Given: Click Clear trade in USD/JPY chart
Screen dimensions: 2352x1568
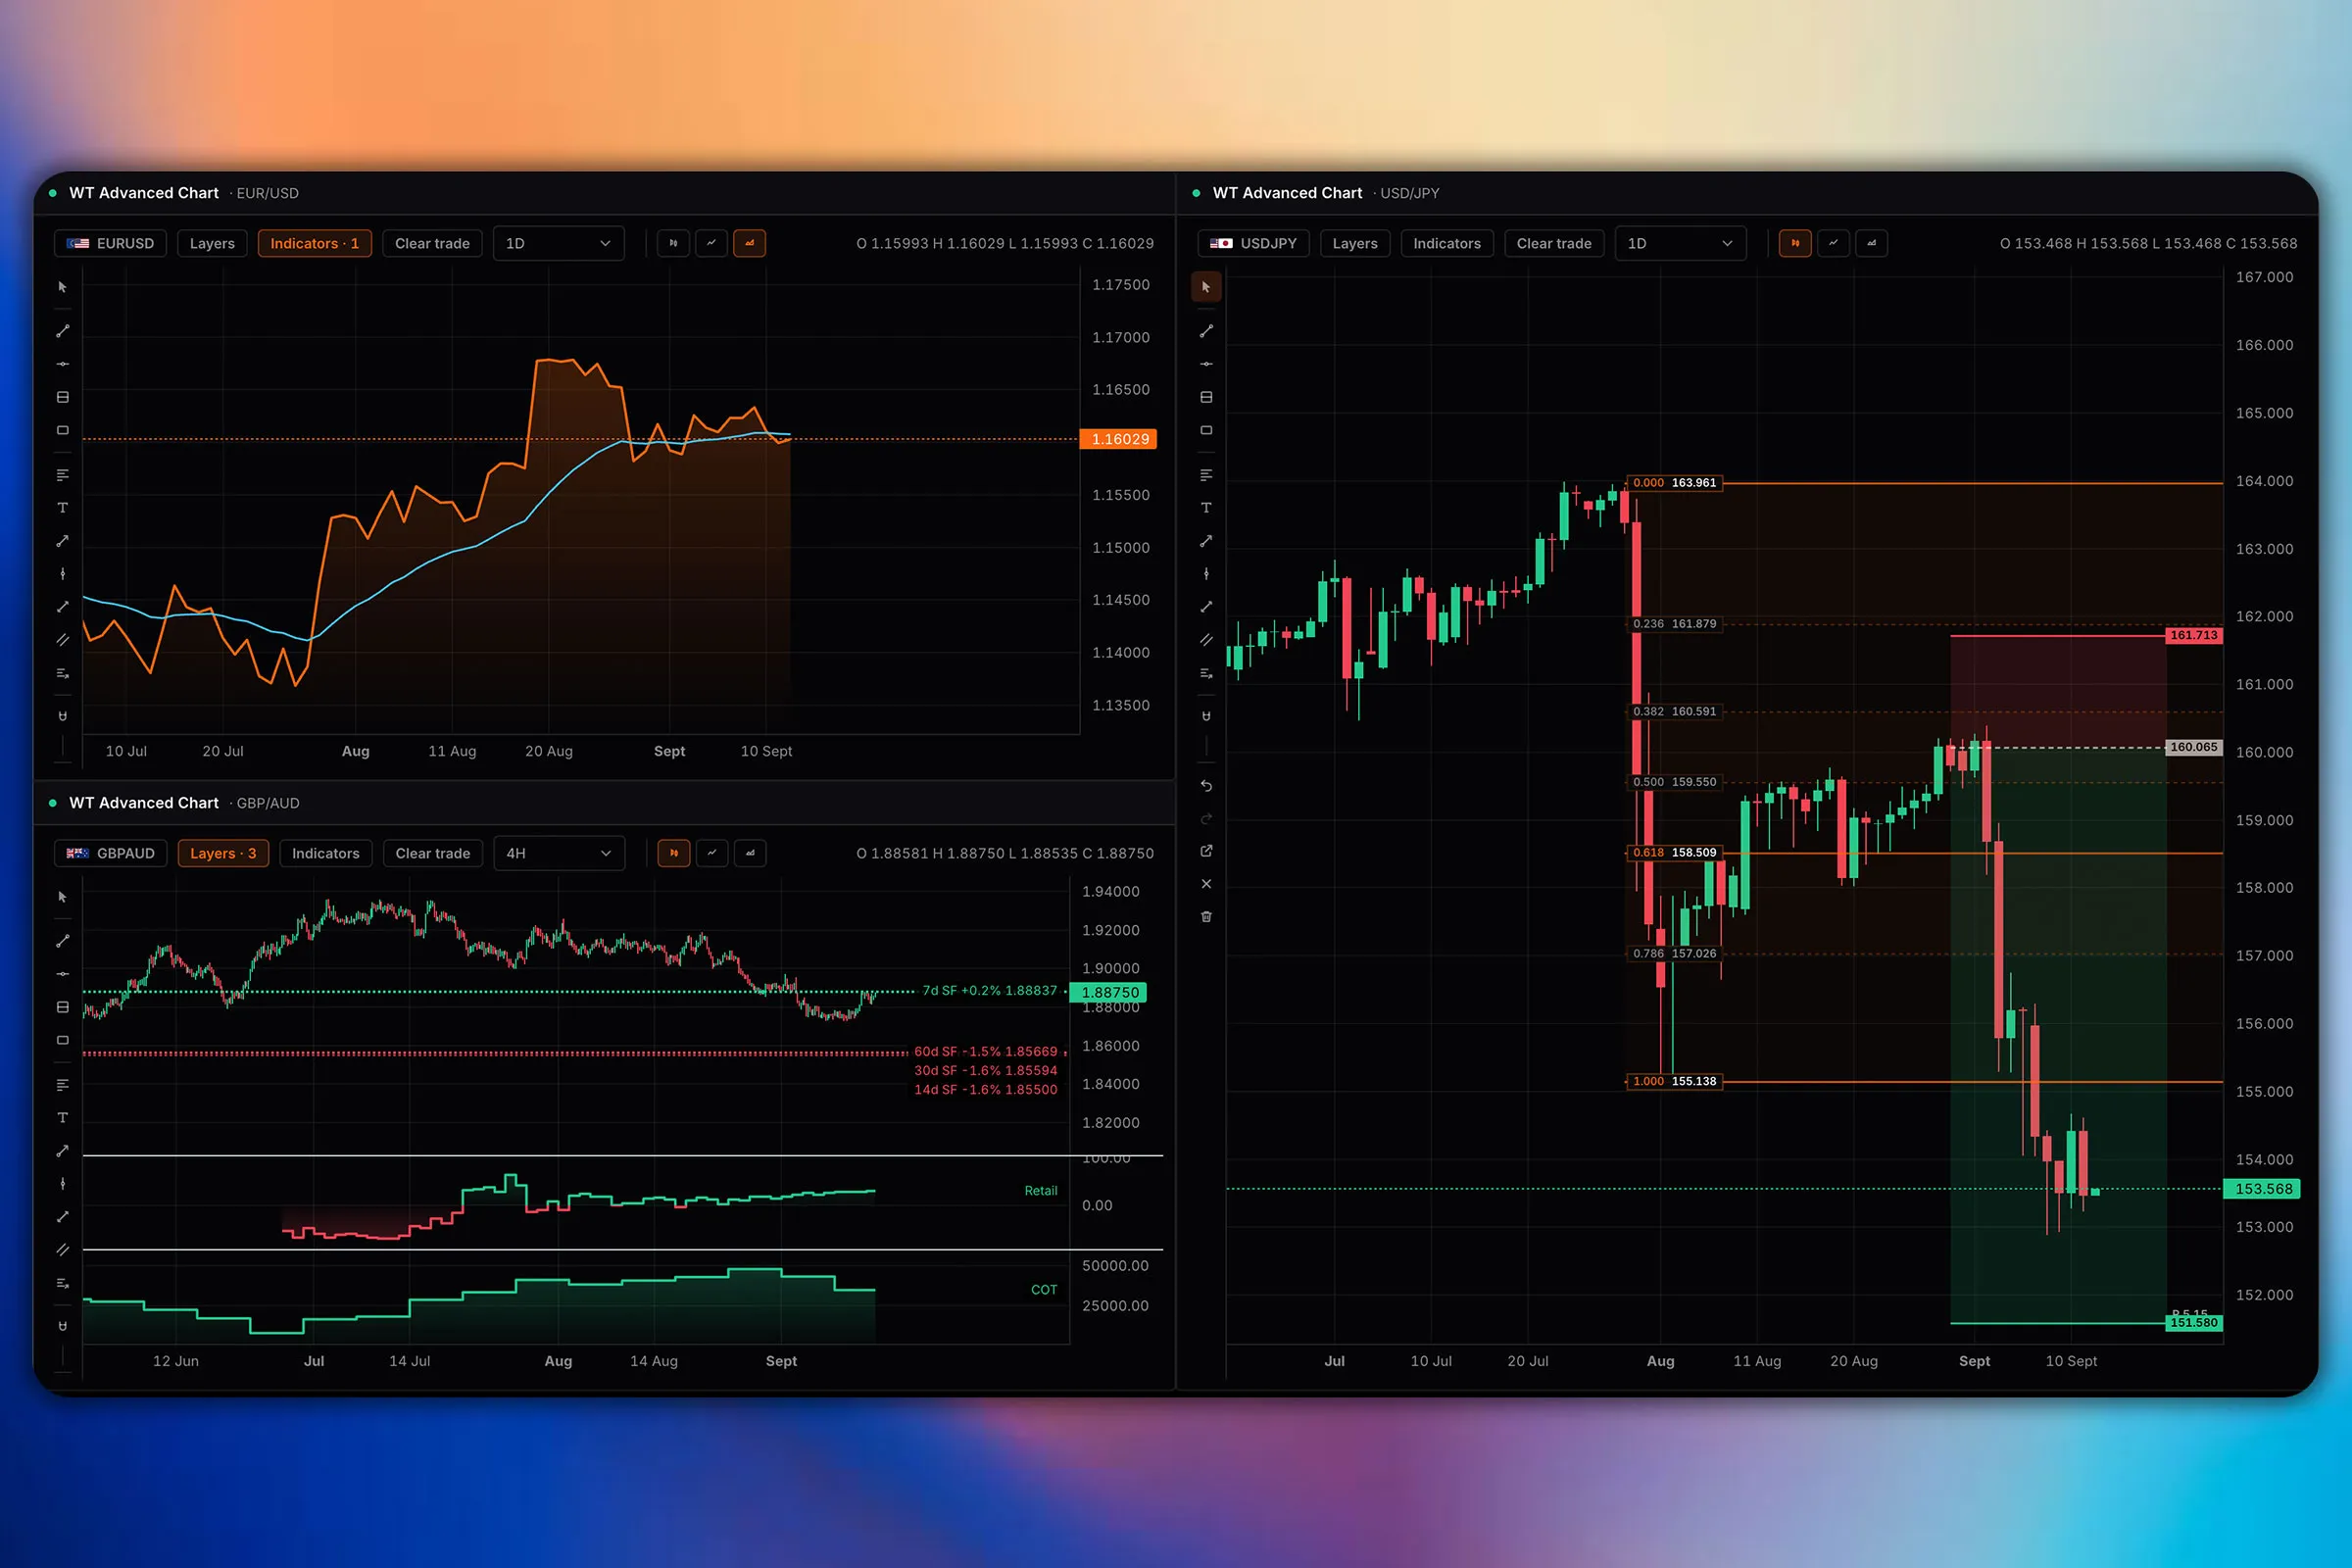Looking at the screenshot, I should tap(1554, 243).
